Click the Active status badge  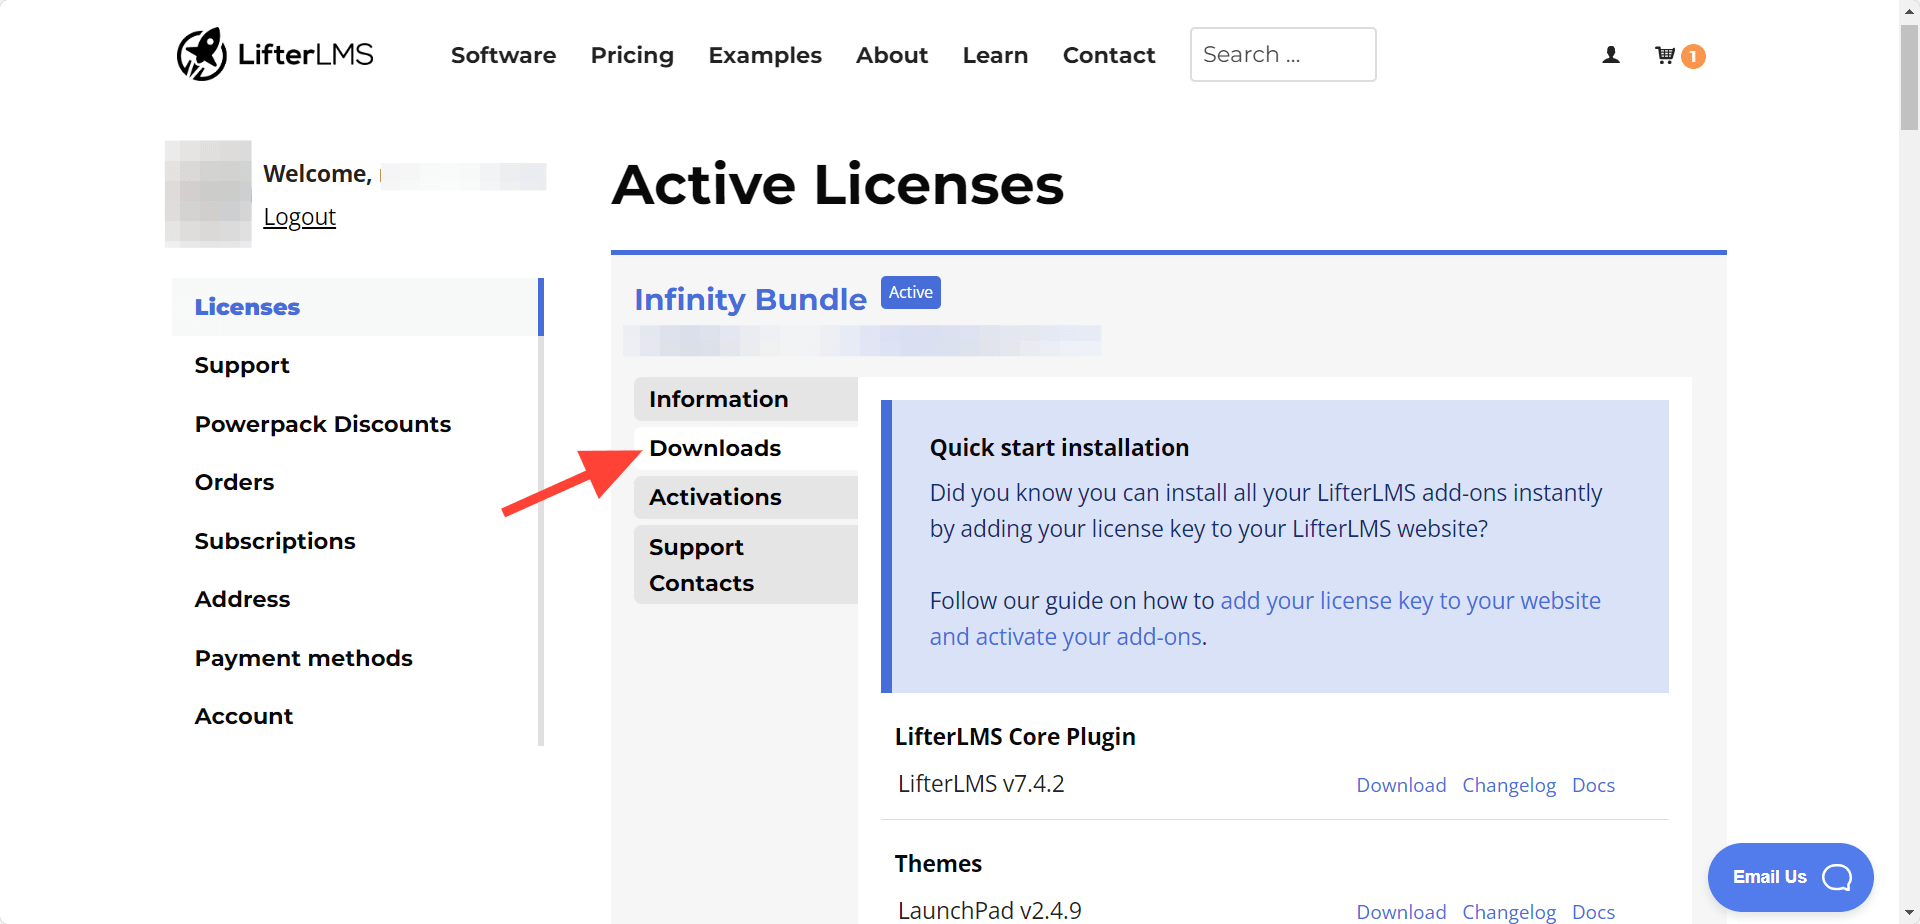(911, 292)
